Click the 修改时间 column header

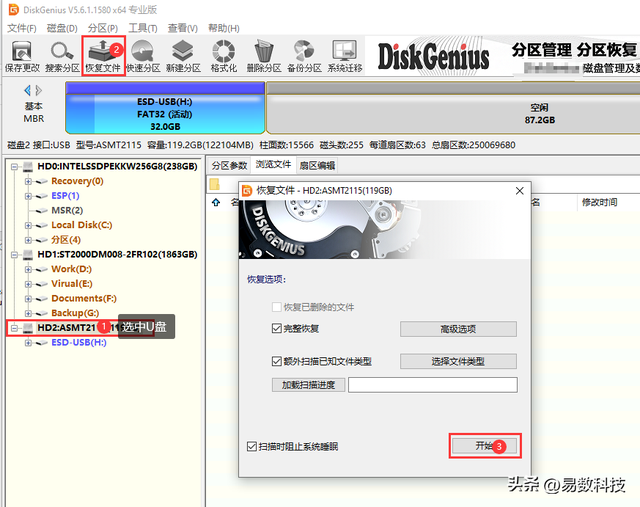599,202
